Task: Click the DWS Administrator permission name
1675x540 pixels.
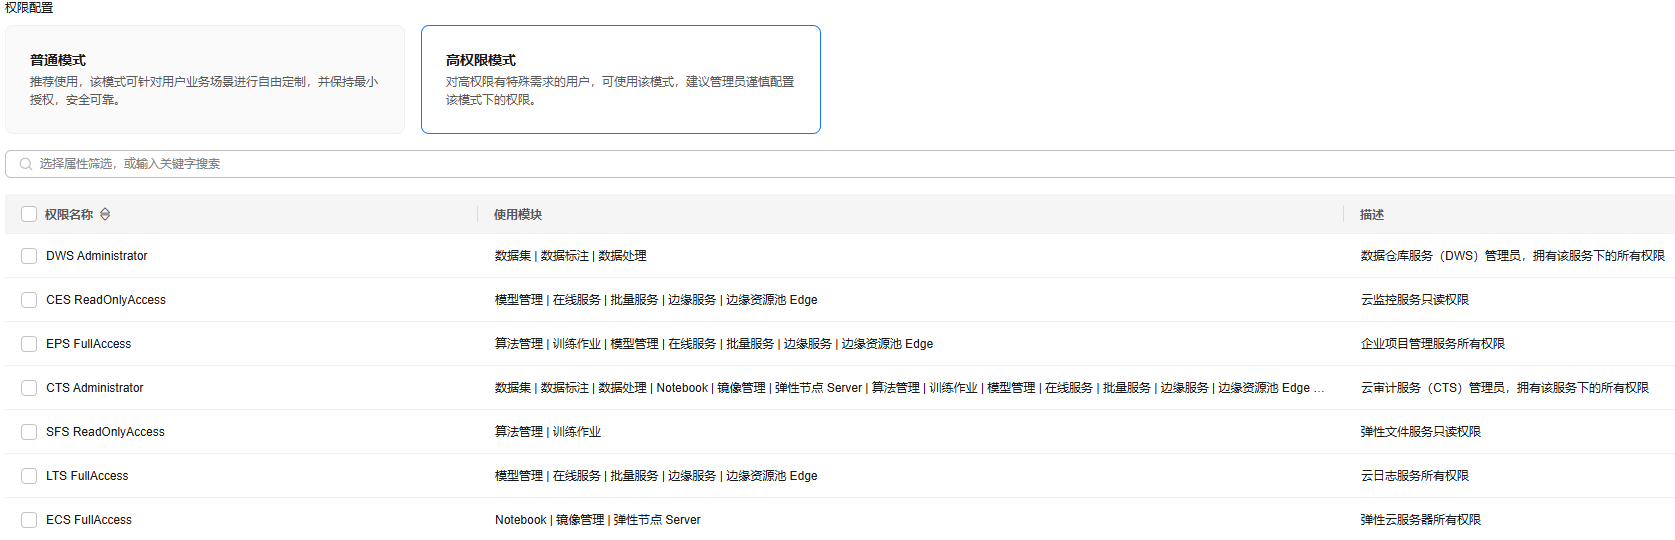Action: click(x=97, y=256)
